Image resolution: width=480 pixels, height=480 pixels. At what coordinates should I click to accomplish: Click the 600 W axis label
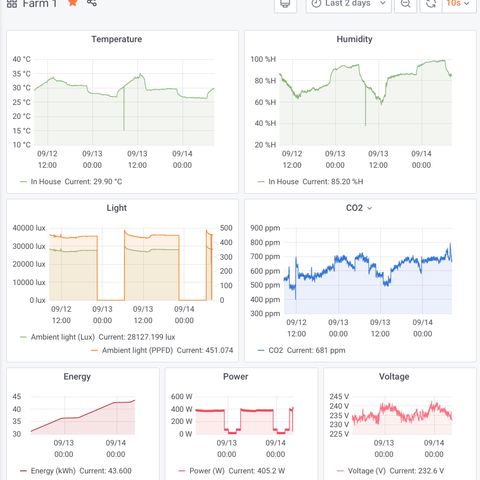tap(181, 396)
